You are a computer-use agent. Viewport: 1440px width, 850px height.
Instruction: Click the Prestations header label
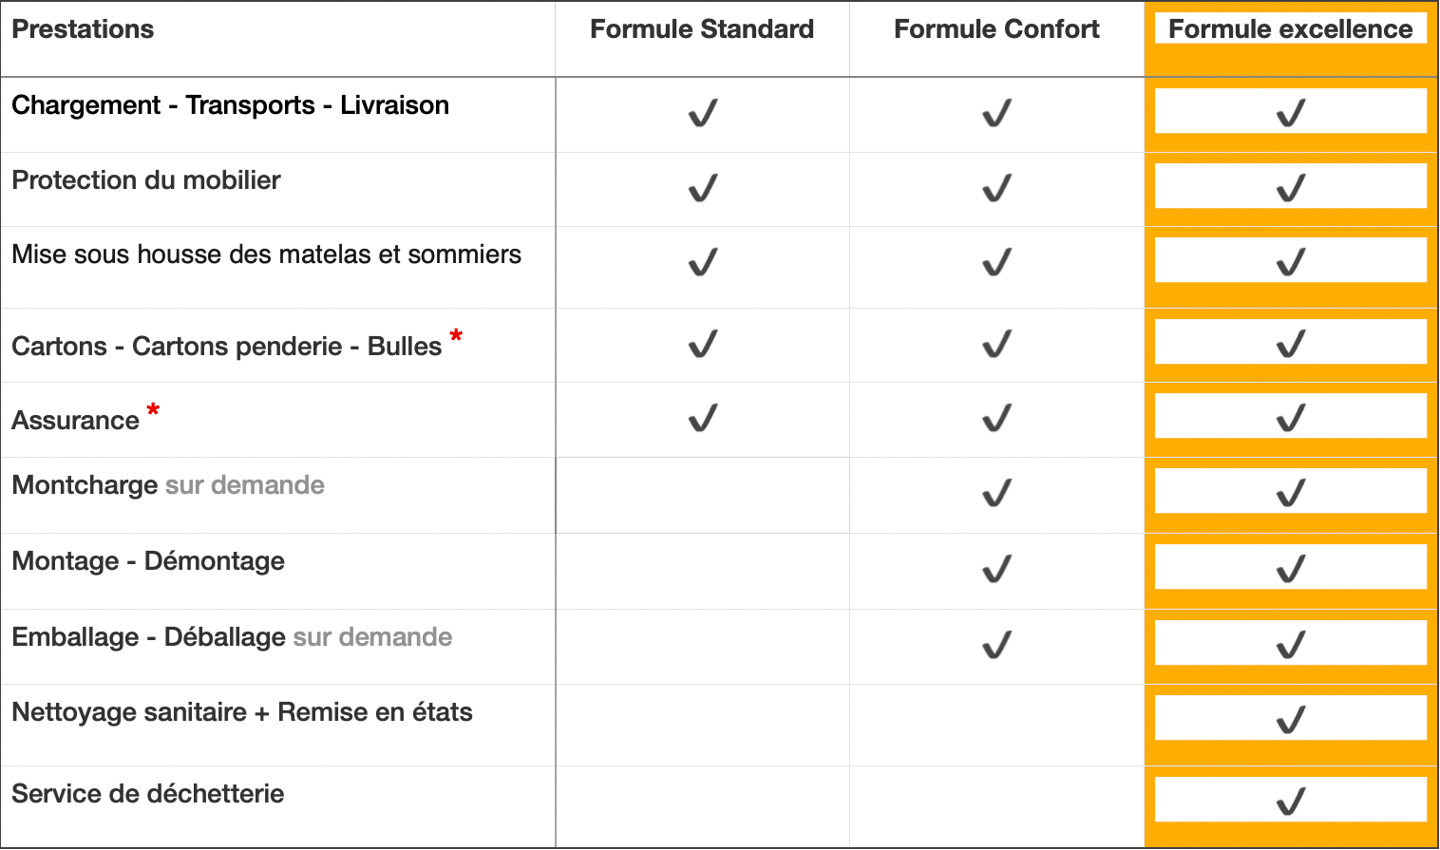coord(83,29)
